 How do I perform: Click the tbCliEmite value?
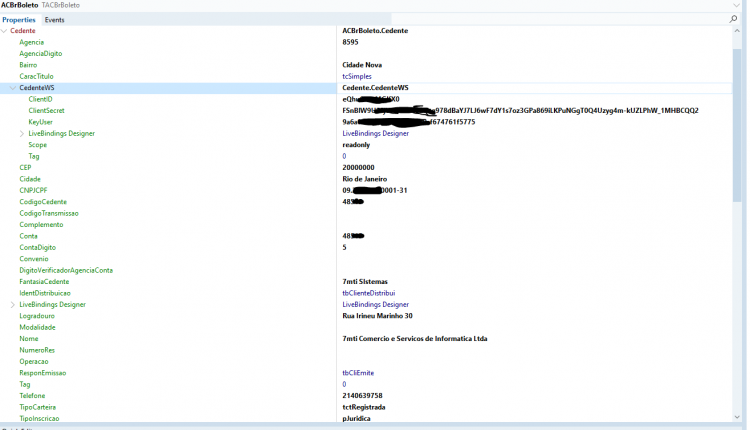(358, 373)
